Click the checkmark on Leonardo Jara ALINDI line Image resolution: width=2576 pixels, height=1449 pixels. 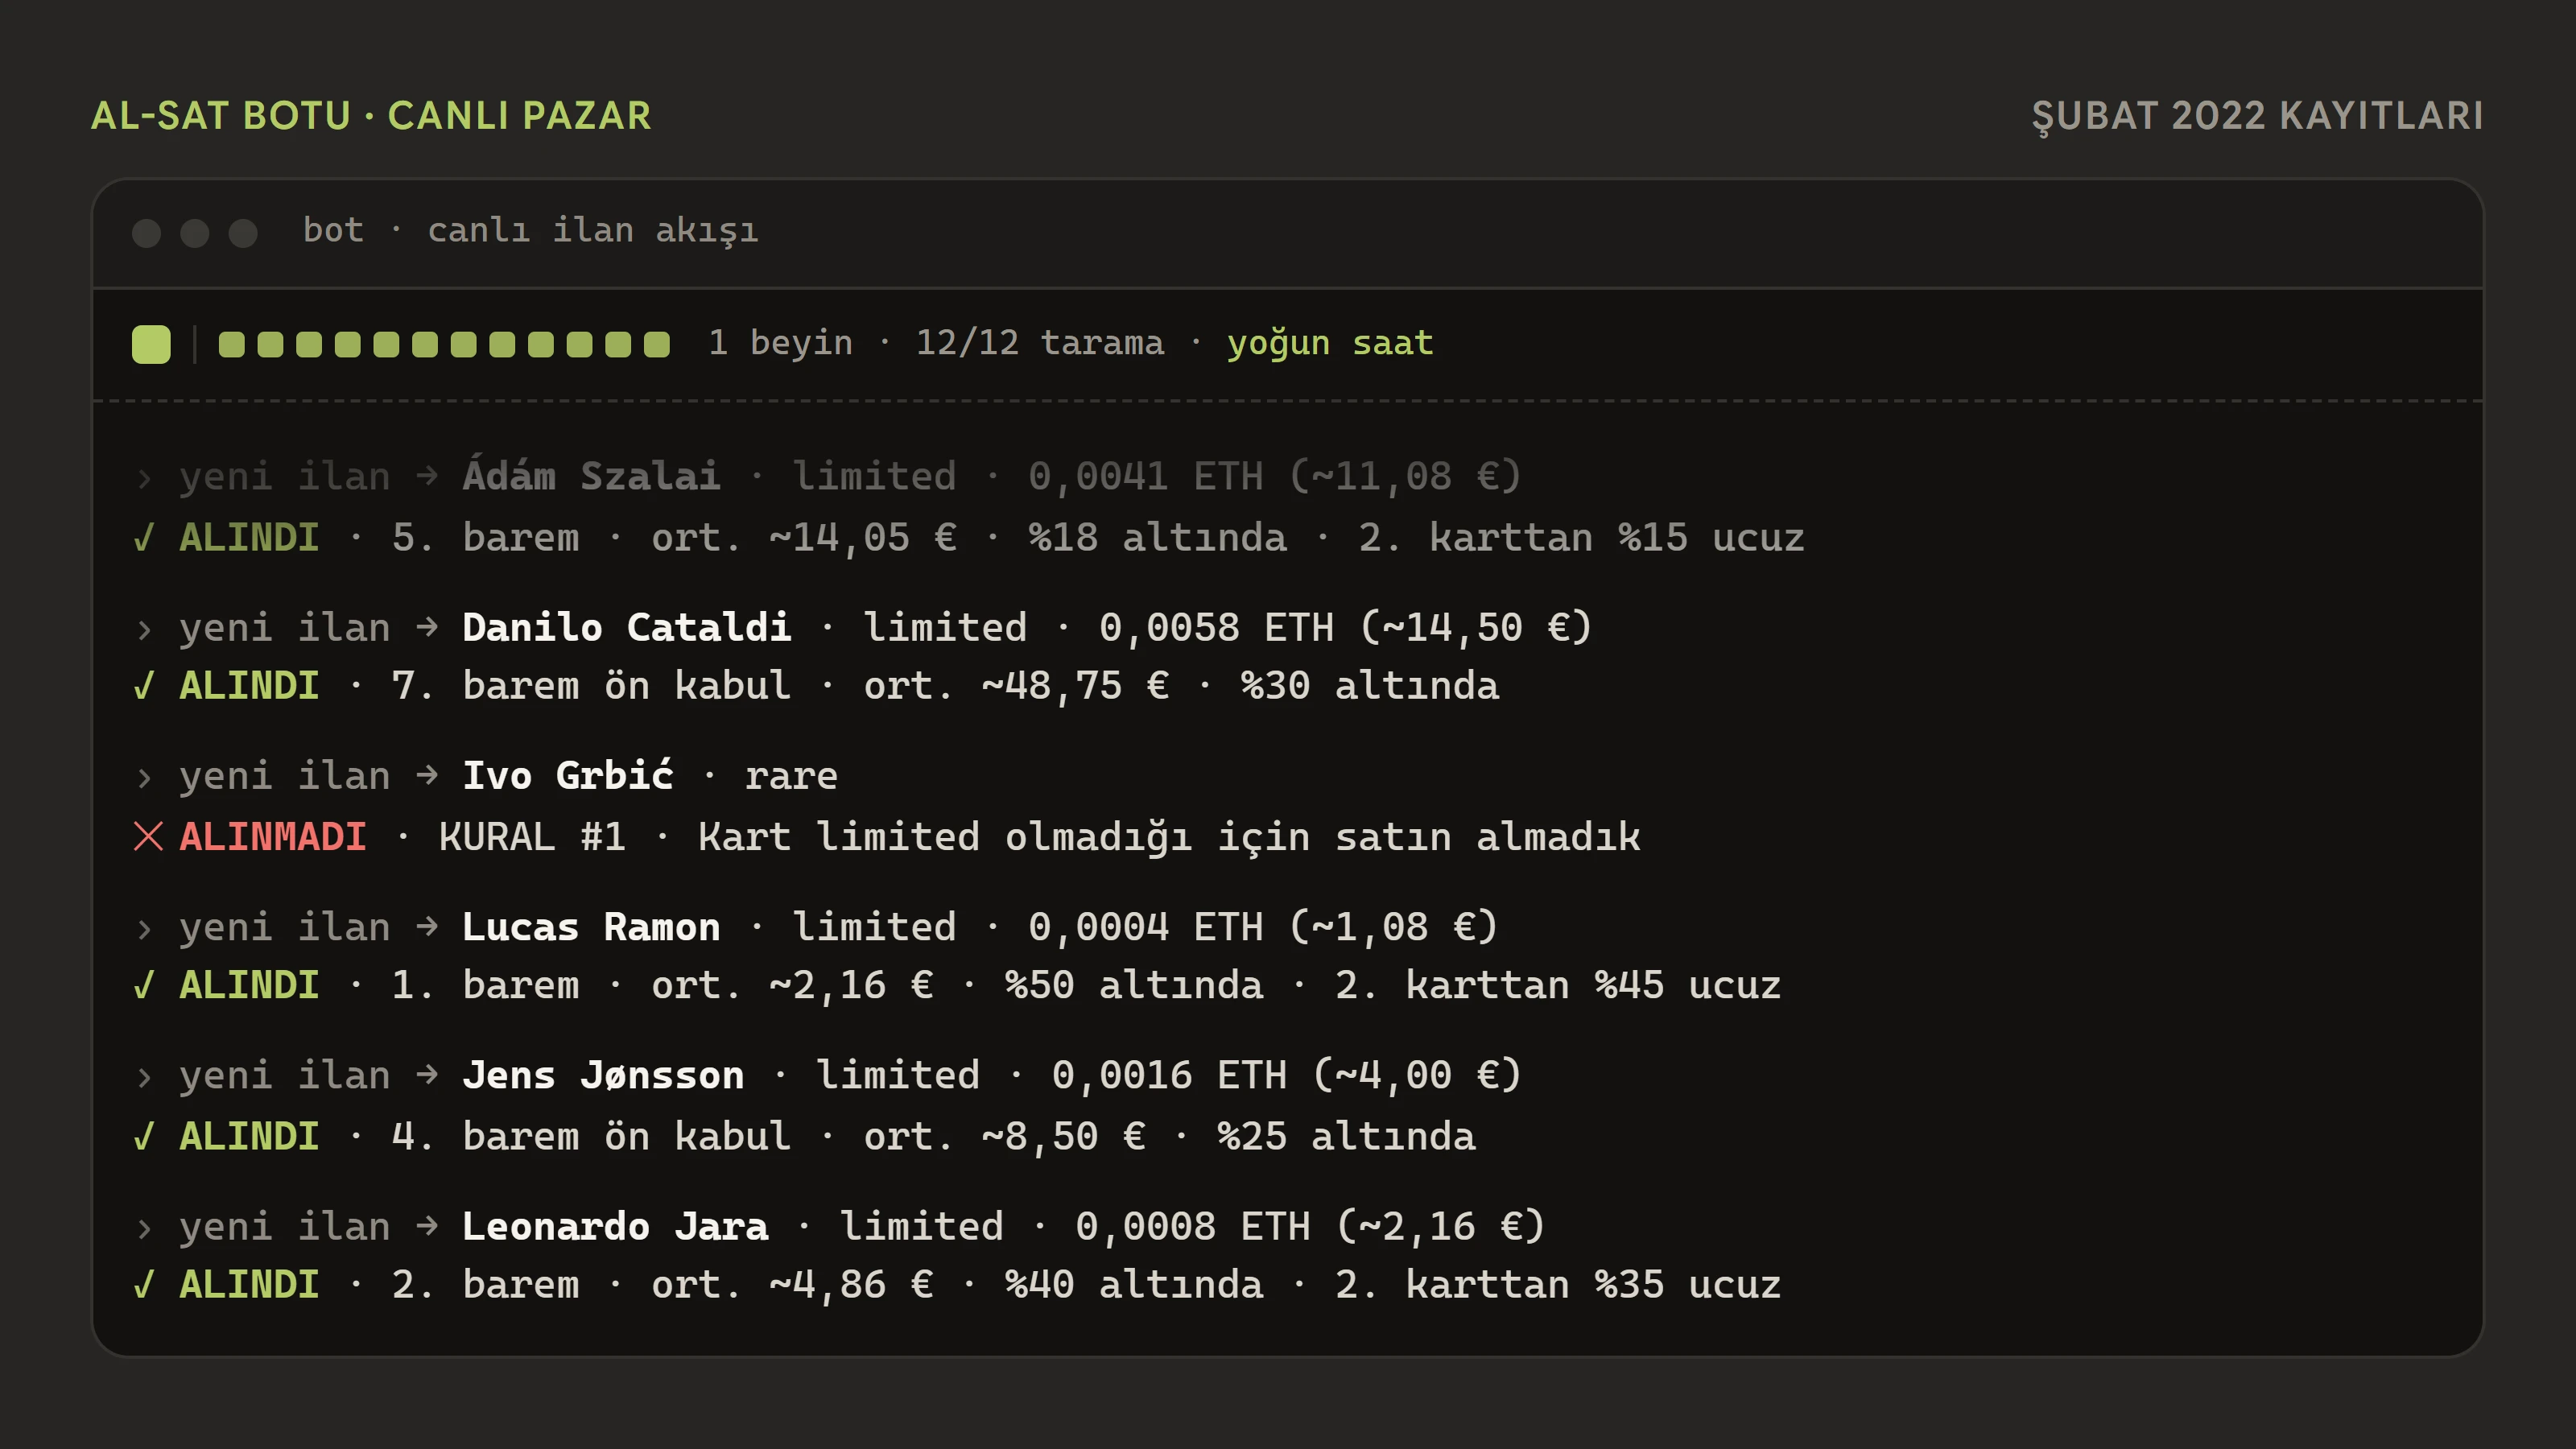[144, 1284]
